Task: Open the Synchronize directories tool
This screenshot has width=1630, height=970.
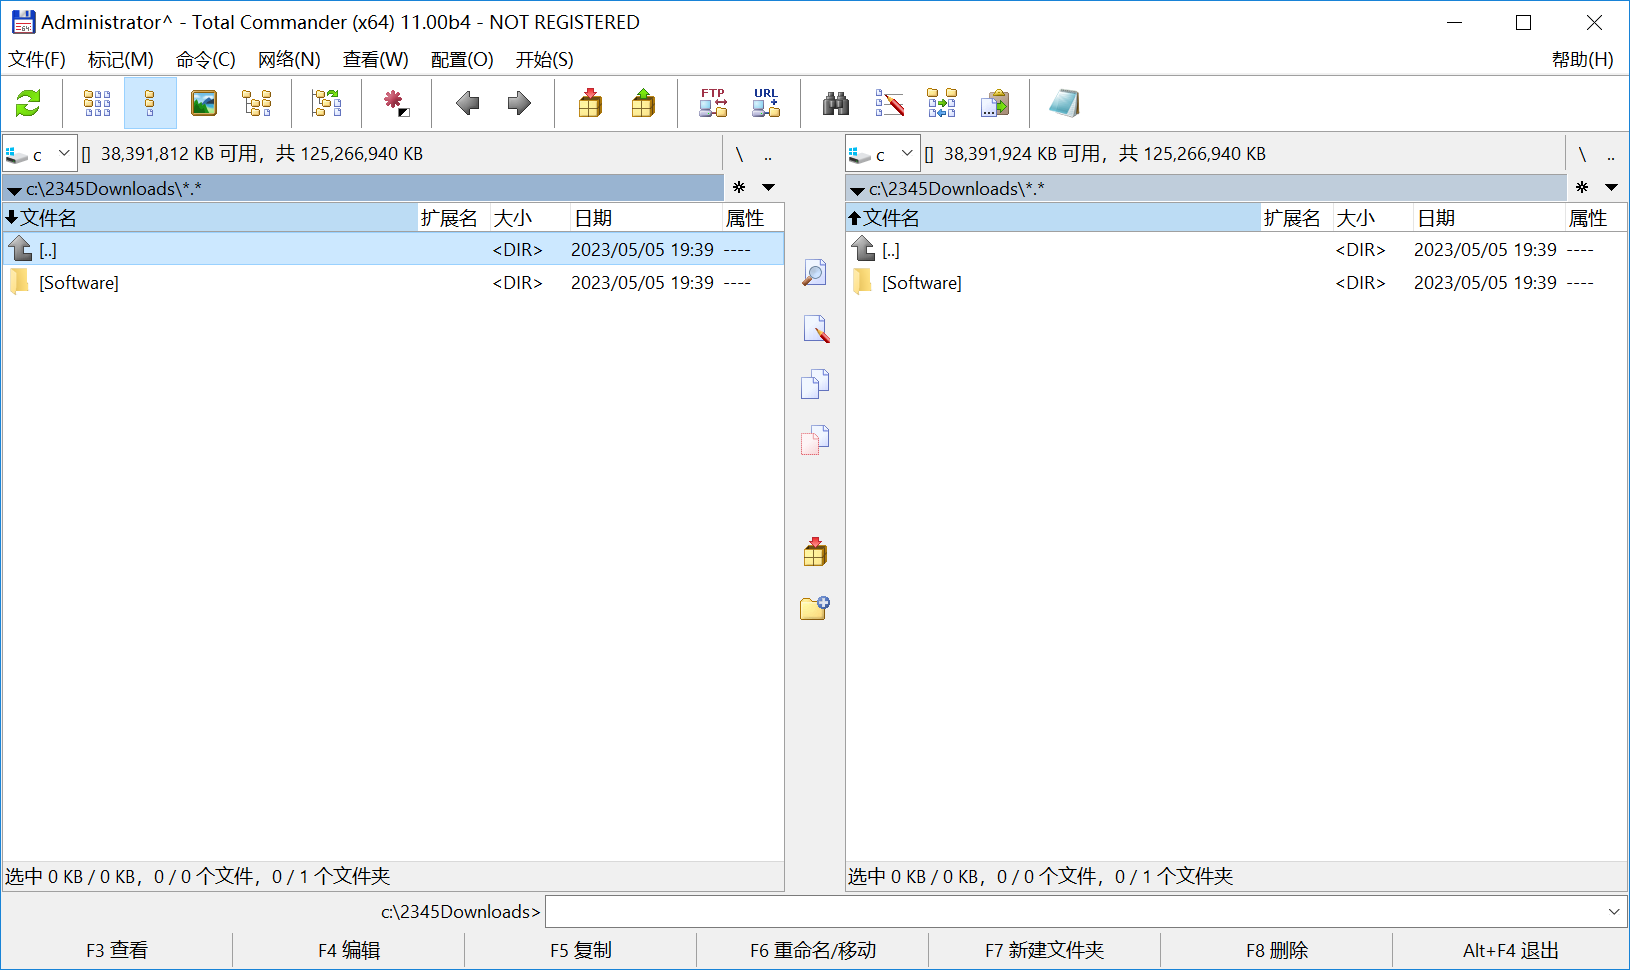Action: [941, 103]
